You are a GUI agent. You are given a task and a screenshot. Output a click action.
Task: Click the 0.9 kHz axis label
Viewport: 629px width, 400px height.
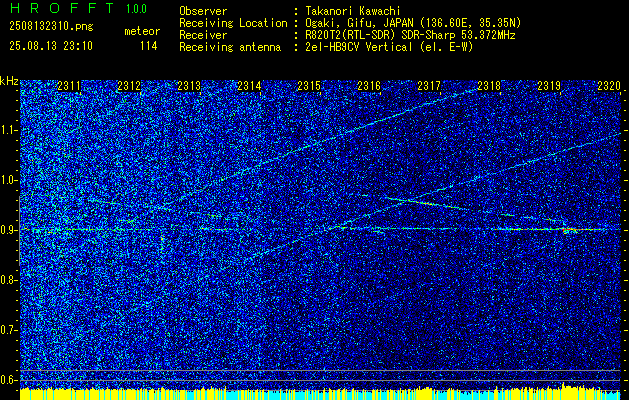[8, 230]
